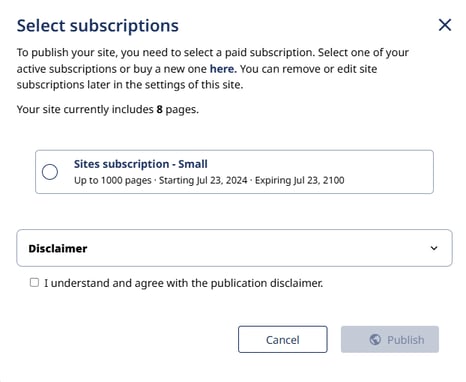Close the Select subscriptions dialog with X
The height and width of the screenshot is (382, 466).
tap(445, 25)
